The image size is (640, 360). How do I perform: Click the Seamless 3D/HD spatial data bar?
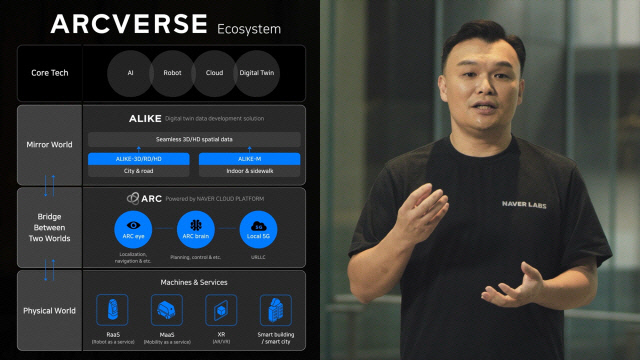pyautogui.click(x=194, y=139)
